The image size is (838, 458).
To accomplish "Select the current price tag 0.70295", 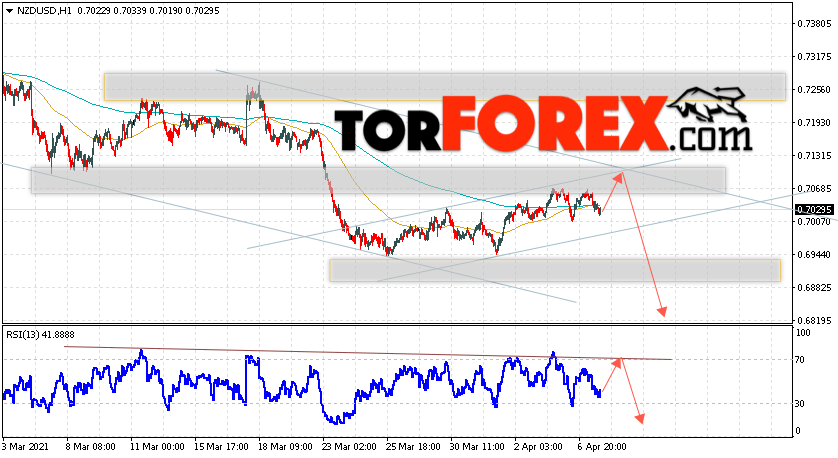I will point(814,210).
